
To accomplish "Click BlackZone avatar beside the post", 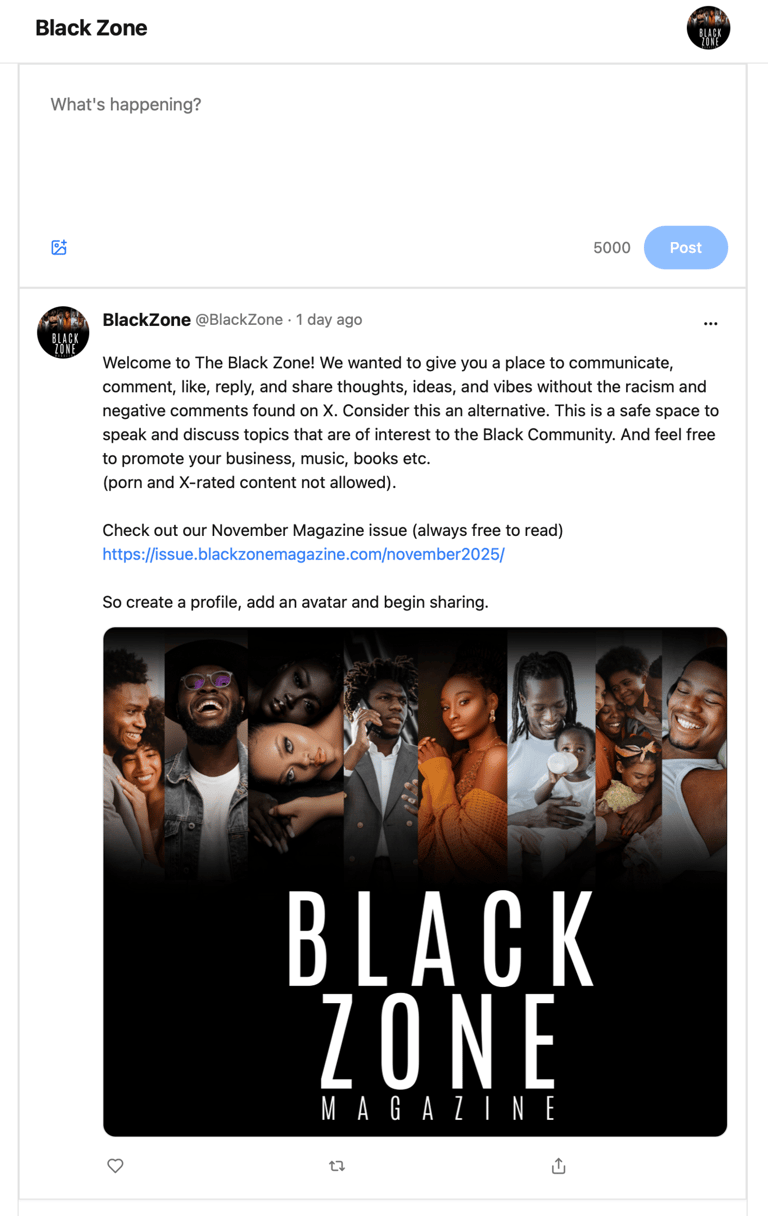I will [x=63, y=332].
